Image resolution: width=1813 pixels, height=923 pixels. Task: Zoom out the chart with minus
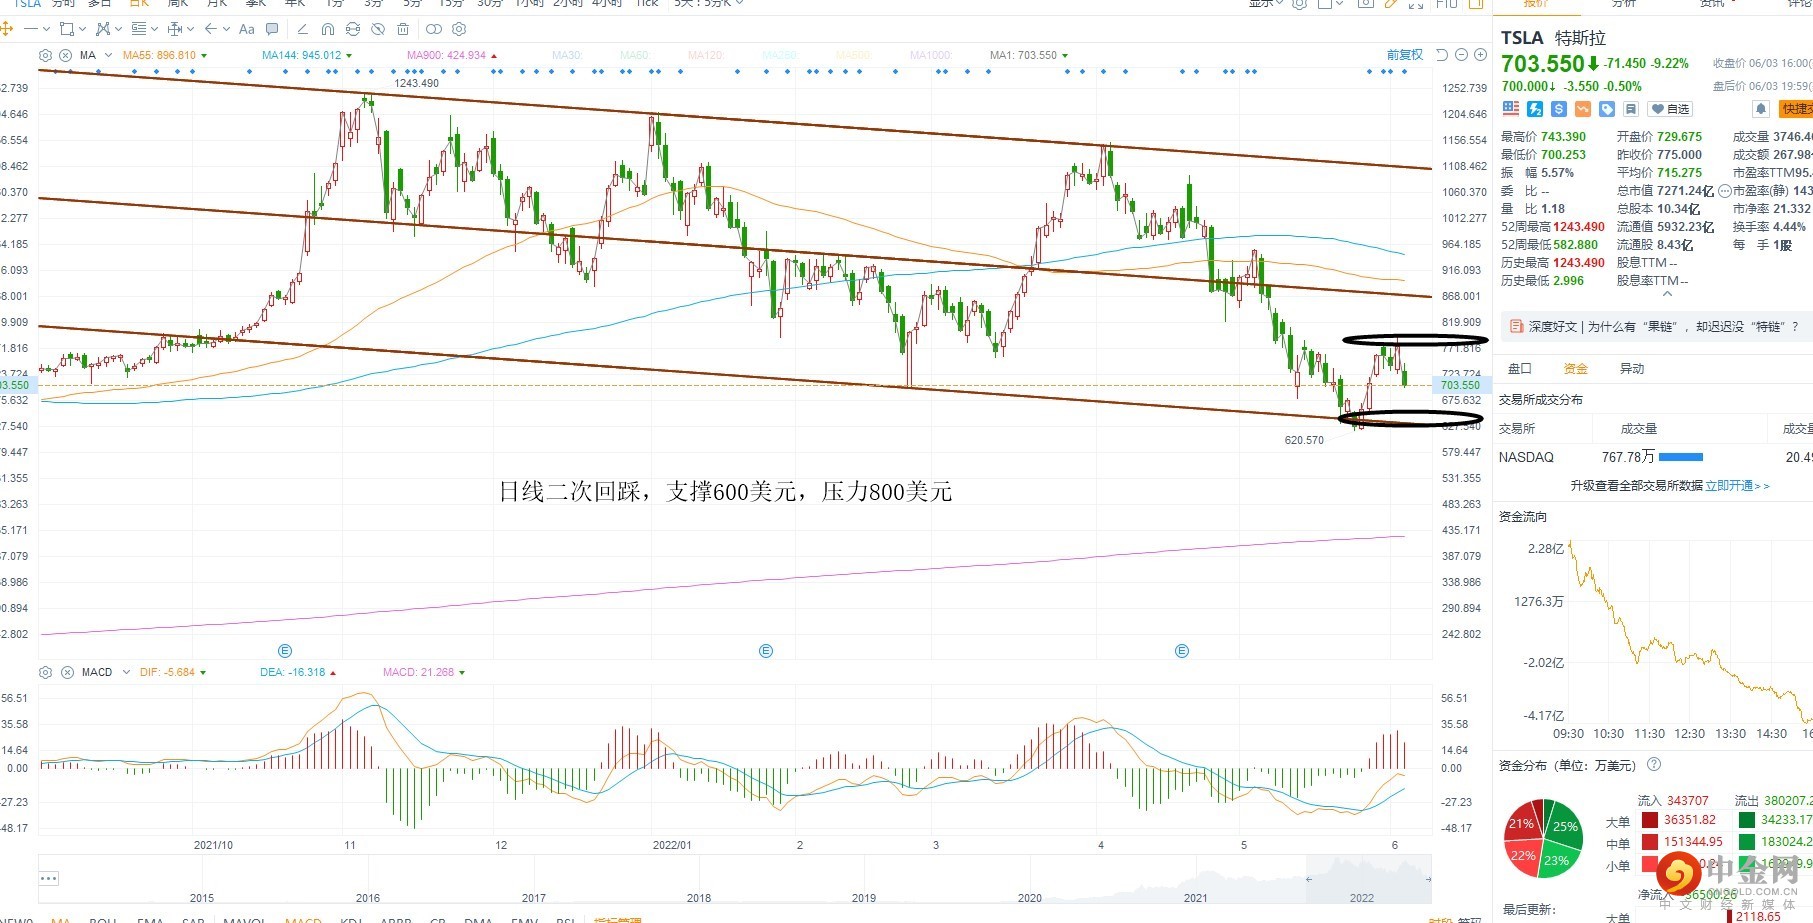(1461, 55)
